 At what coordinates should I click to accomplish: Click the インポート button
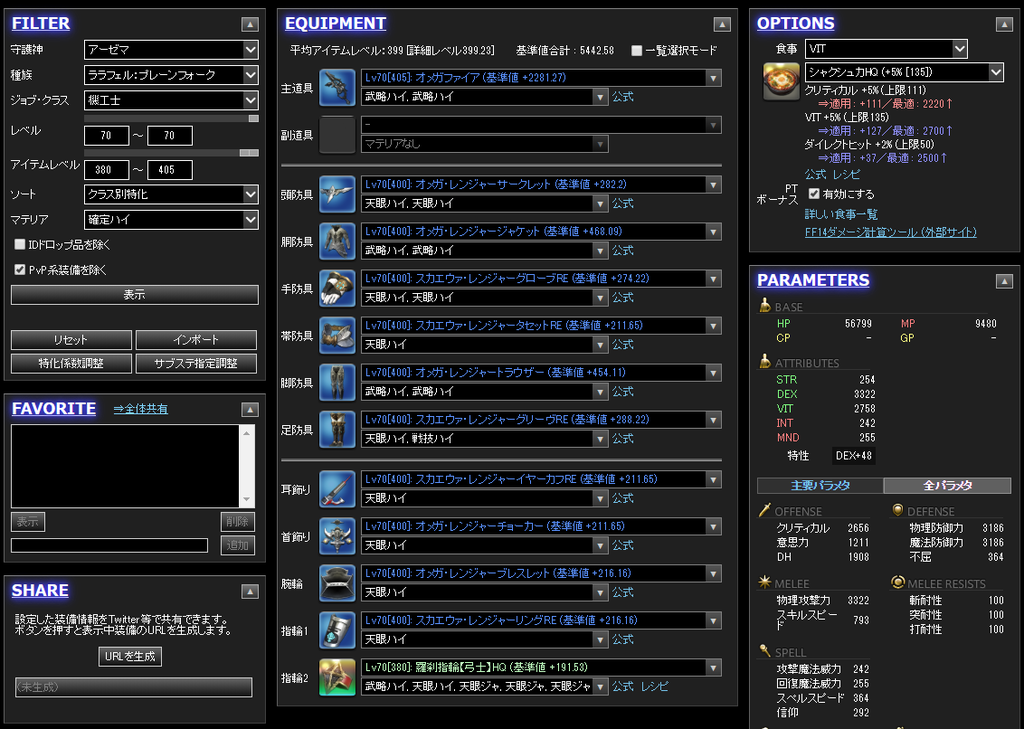(x=196, y=340)
